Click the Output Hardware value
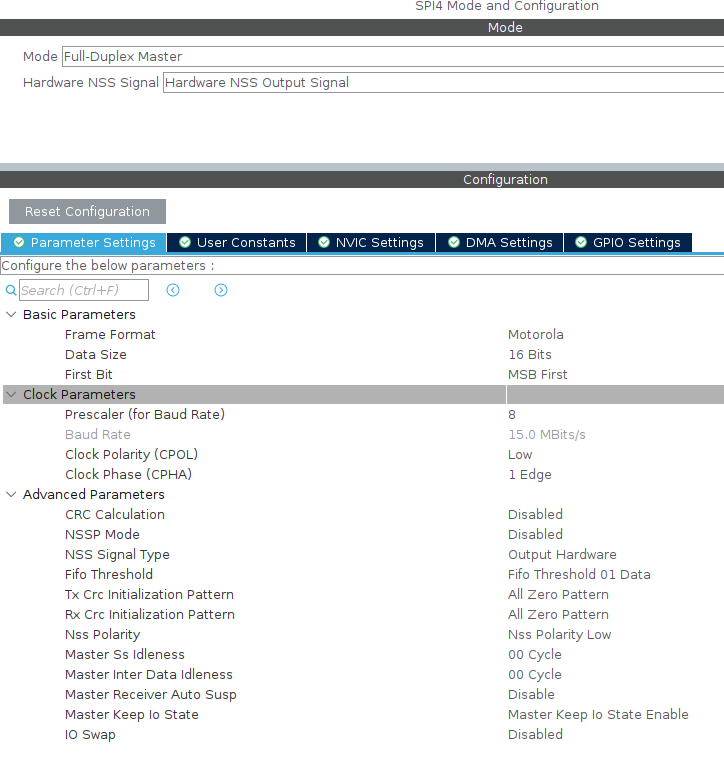The image size is (724, 757). pyautogui.click(x=562, y=555)
